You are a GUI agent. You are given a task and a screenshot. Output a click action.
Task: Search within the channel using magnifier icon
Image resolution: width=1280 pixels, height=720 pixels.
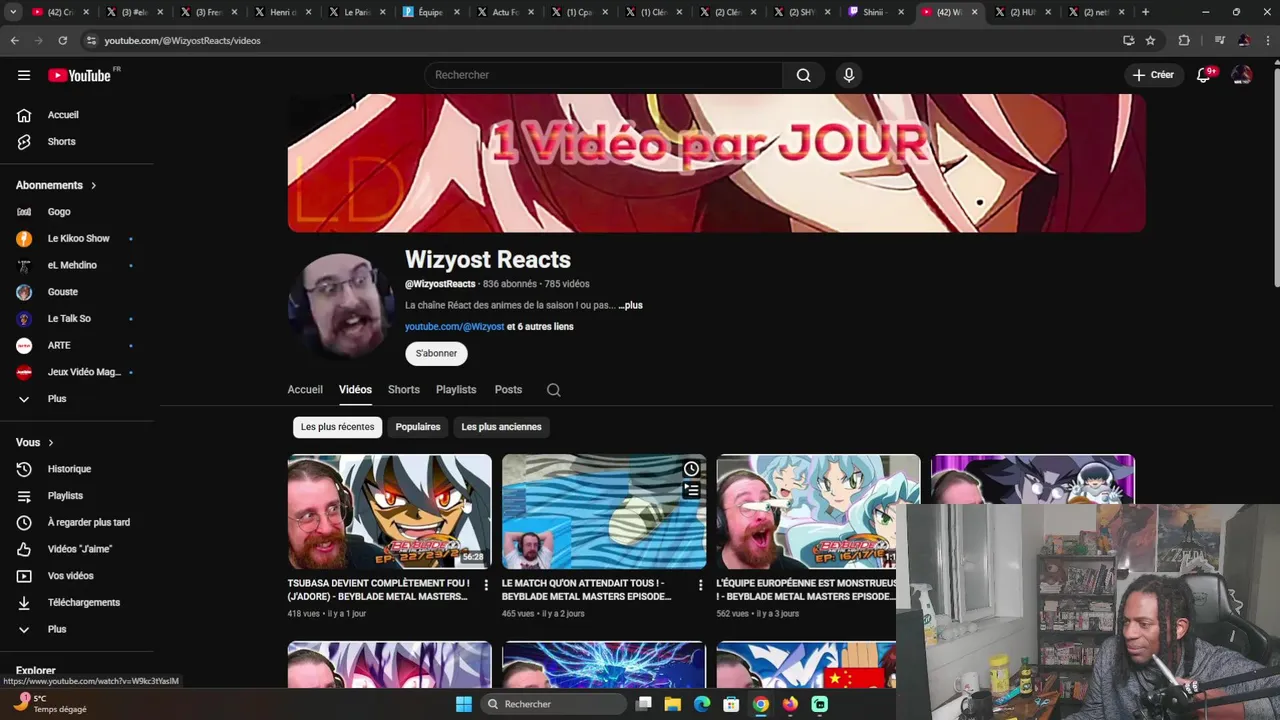click(553, 390)
